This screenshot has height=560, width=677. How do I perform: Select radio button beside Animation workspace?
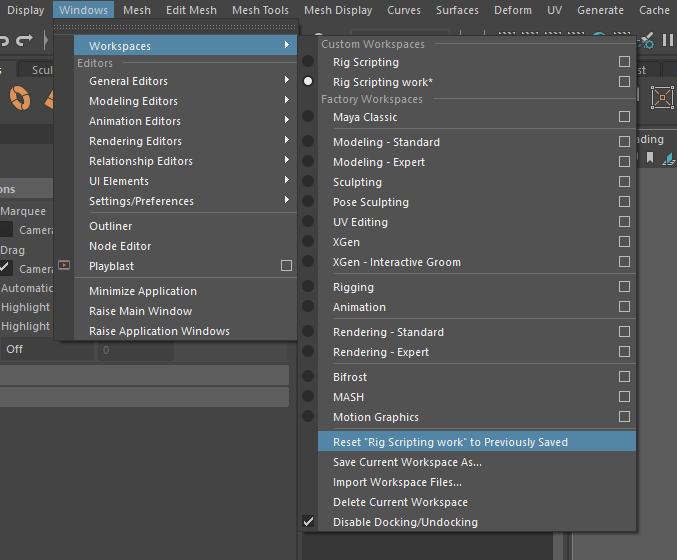click(x=308, y=306)
